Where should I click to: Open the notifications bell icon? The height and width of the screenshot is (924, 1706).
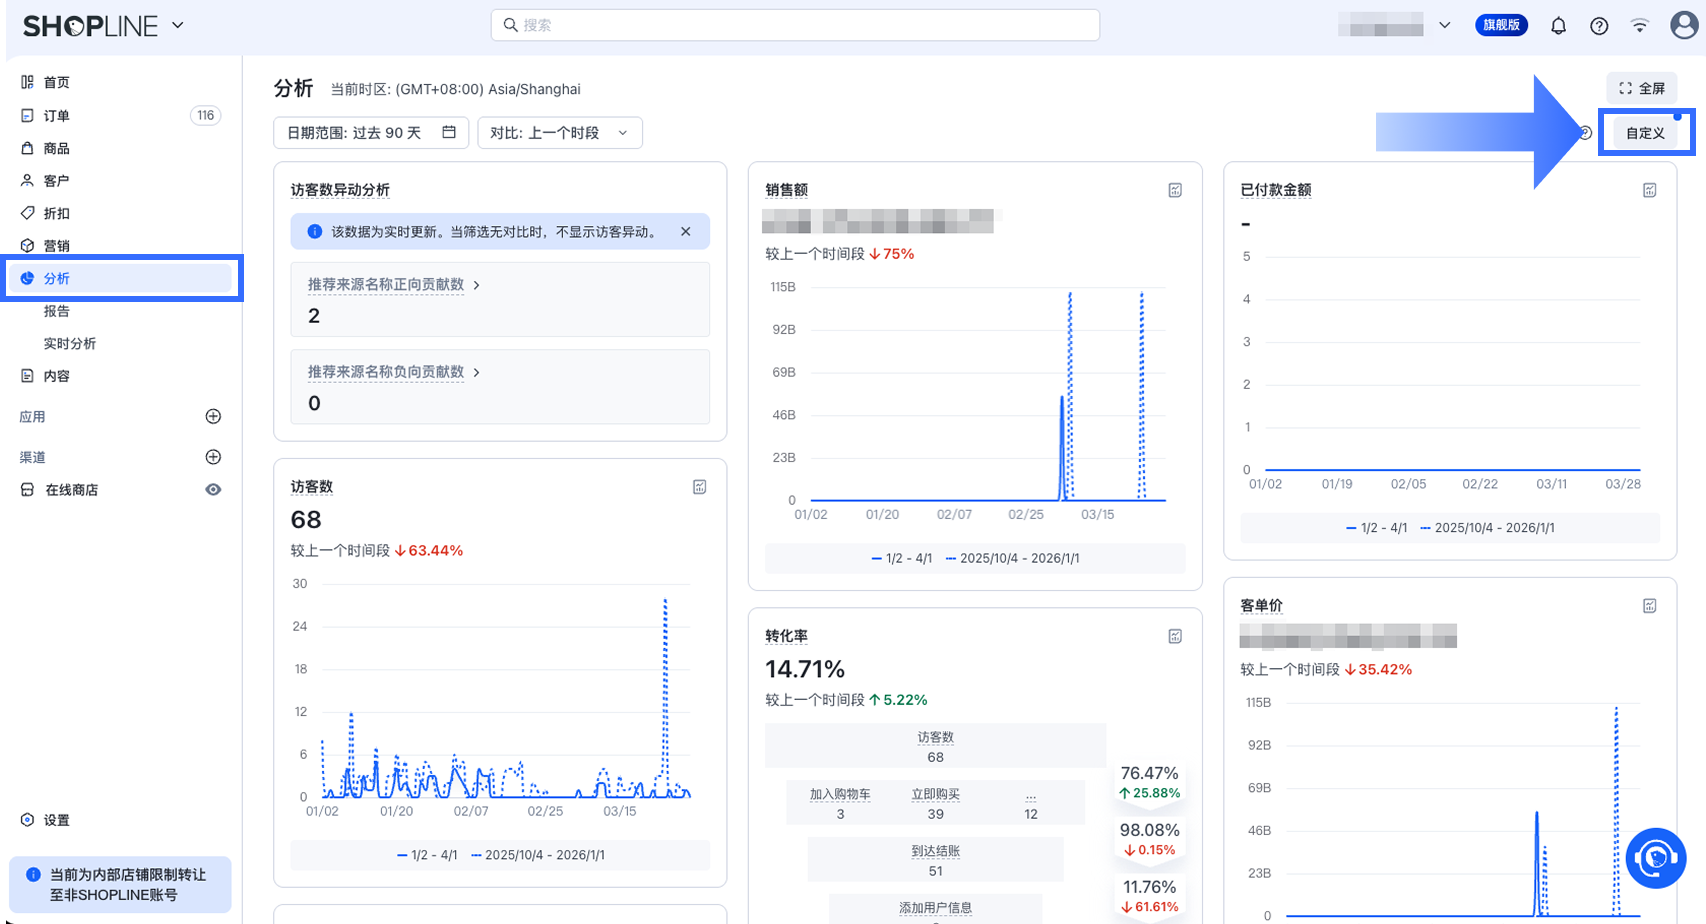pos(1558,26)
